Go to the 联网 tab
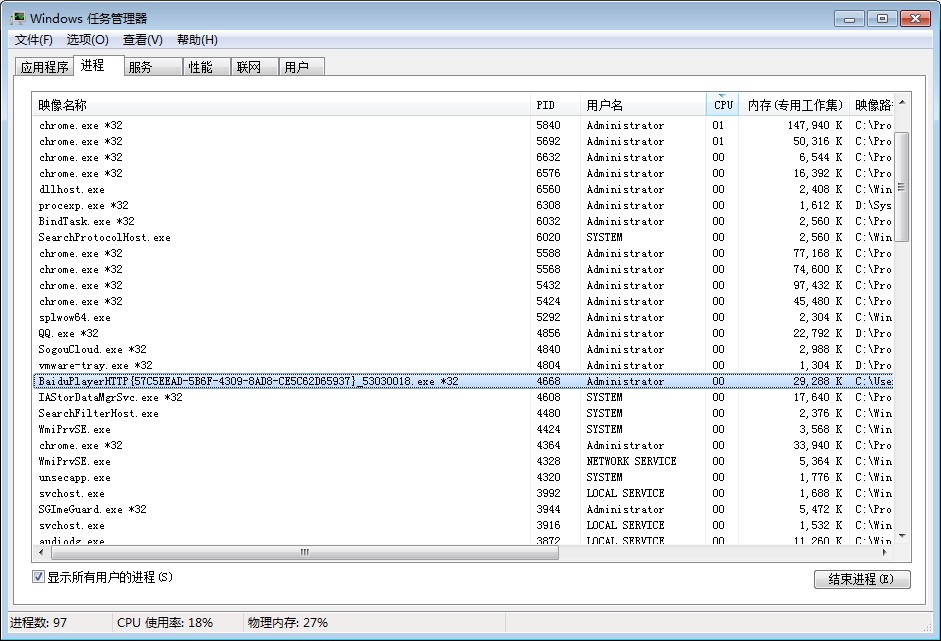Screen dimensions: 941x641 [255, 67]
